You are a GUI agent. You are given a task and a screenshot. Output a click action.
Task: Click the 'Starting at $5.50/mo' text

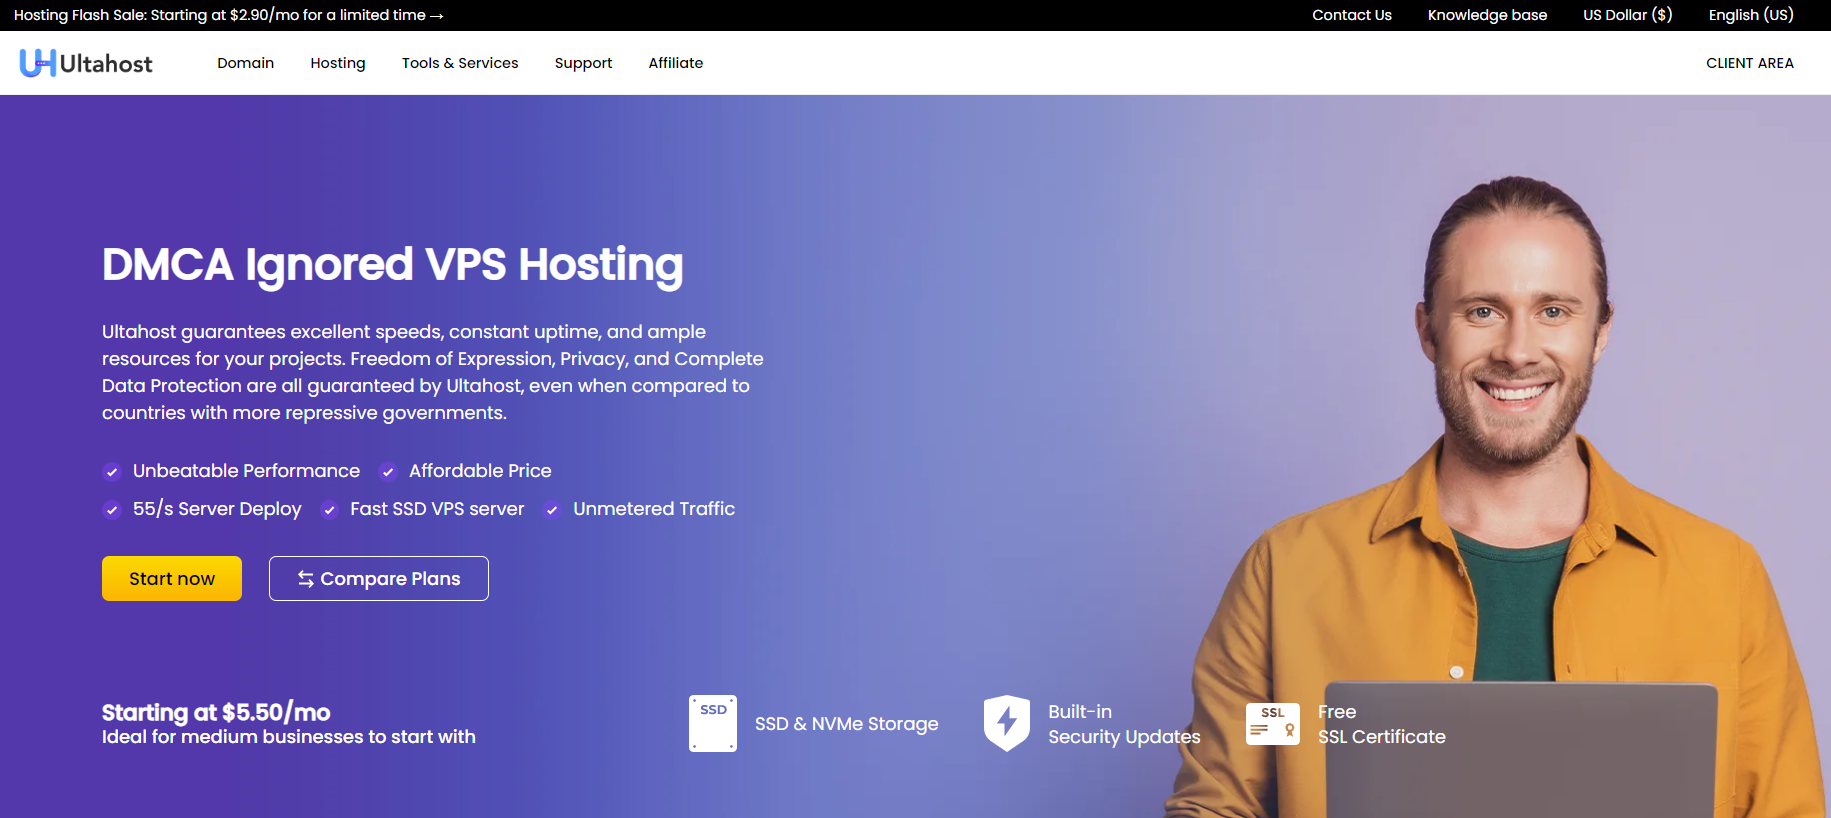click(216, 712)
